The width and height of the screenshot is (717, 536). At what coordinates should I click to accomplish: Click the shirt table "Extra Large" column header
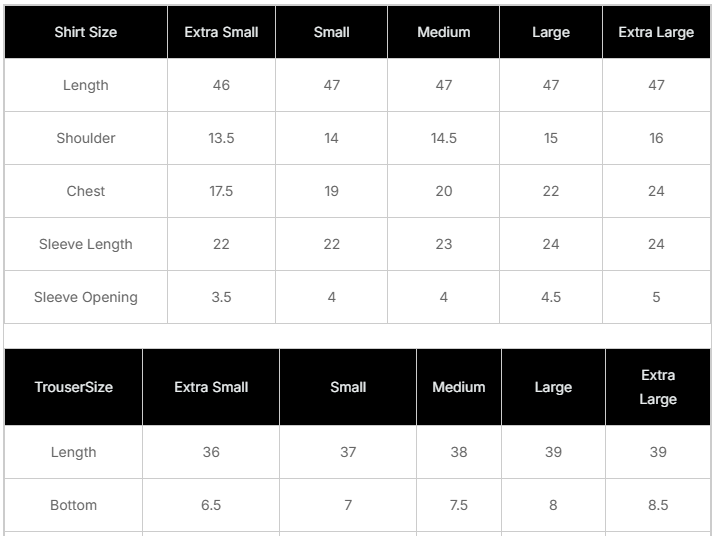coord(656,32)
